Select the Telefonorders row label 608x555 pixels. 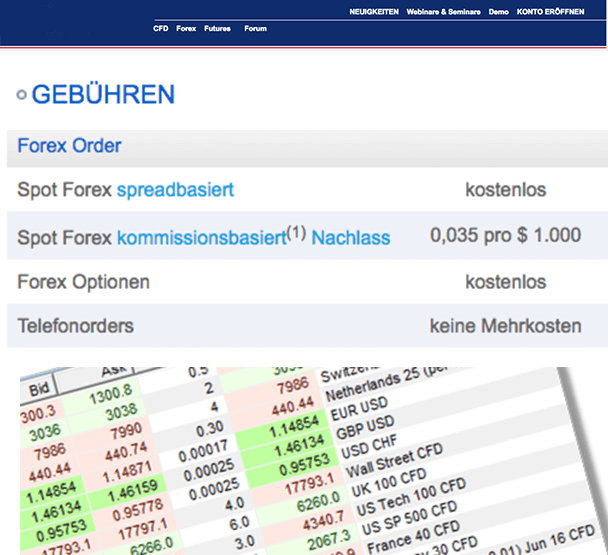click(76, 326)
